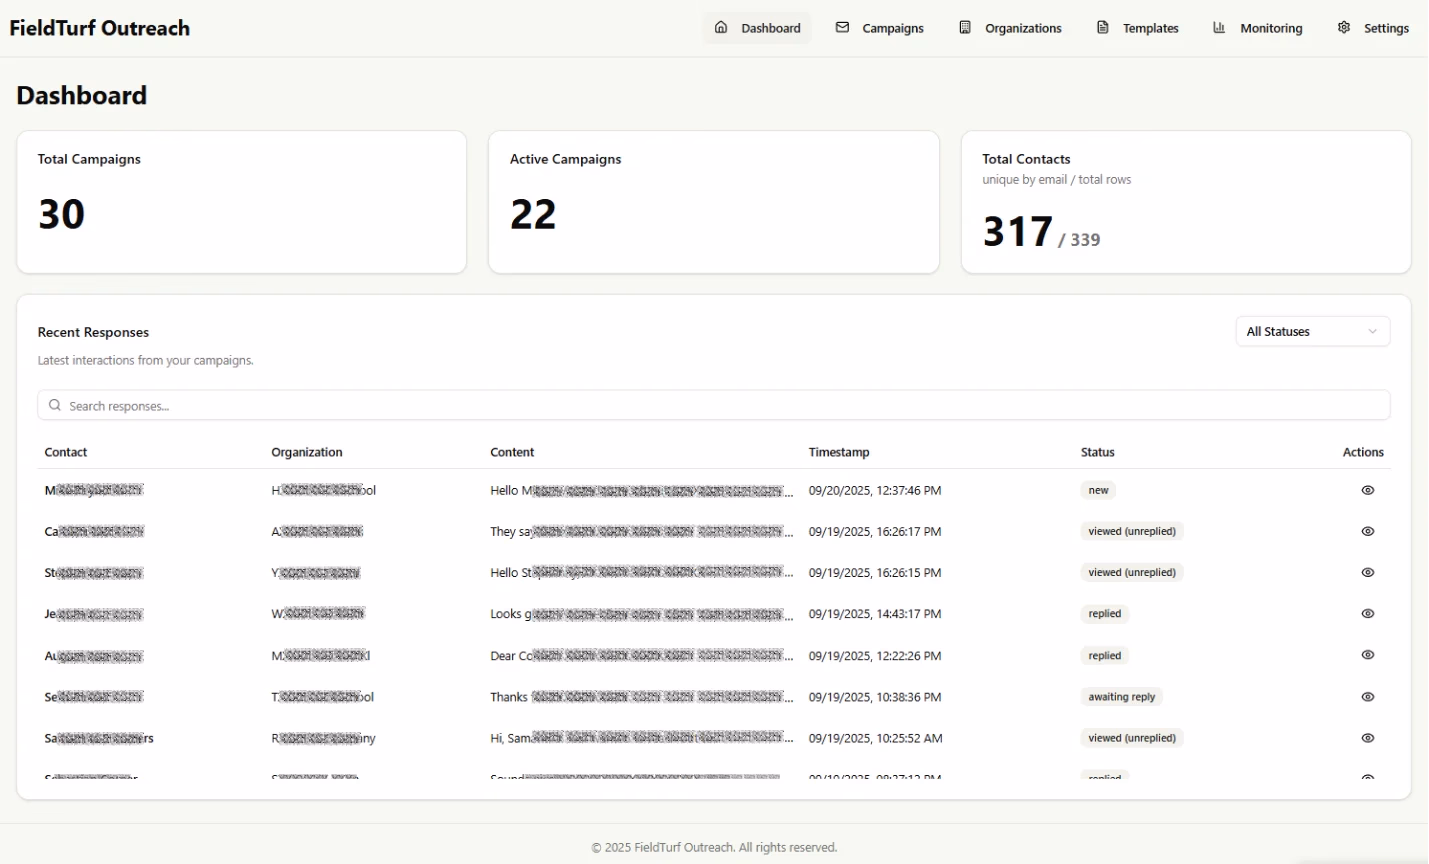Click the 'replied' badge at 14:43:17 PM row
The width and height of the screenshot is (1429, 864).
1105,614
